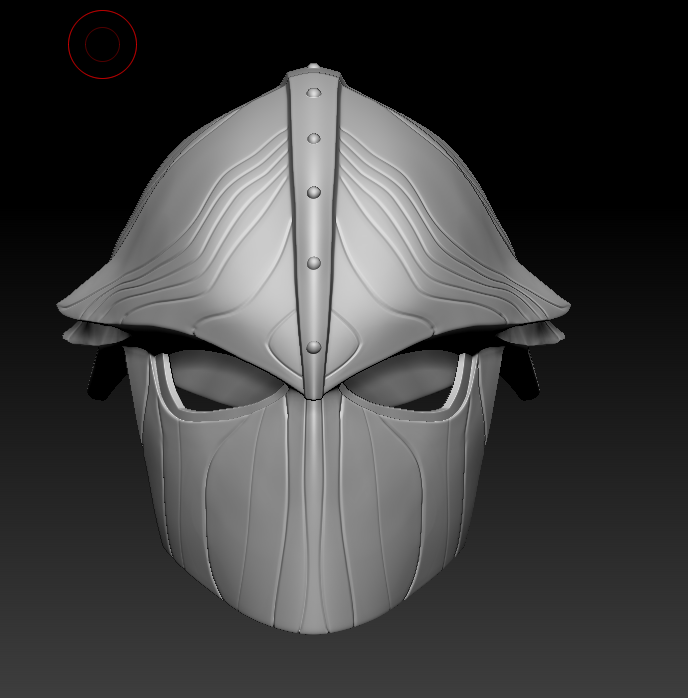Click the small nub at the crest top
688x698 pixels.
pos(314,67)
